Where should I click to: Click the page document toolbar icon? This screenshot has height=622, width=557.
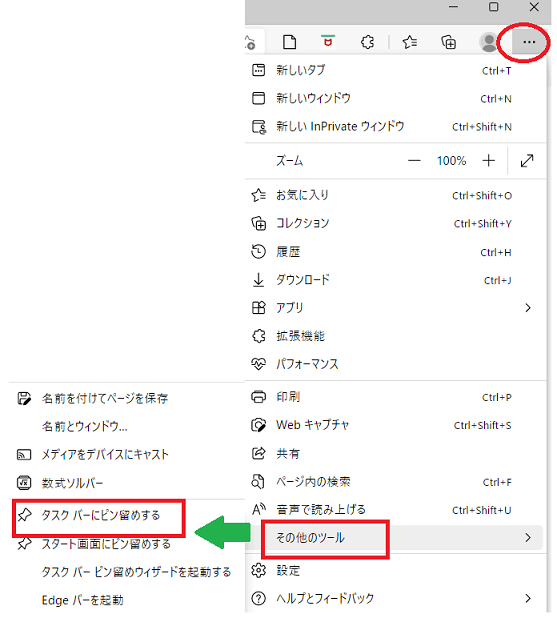coord(289,42)
